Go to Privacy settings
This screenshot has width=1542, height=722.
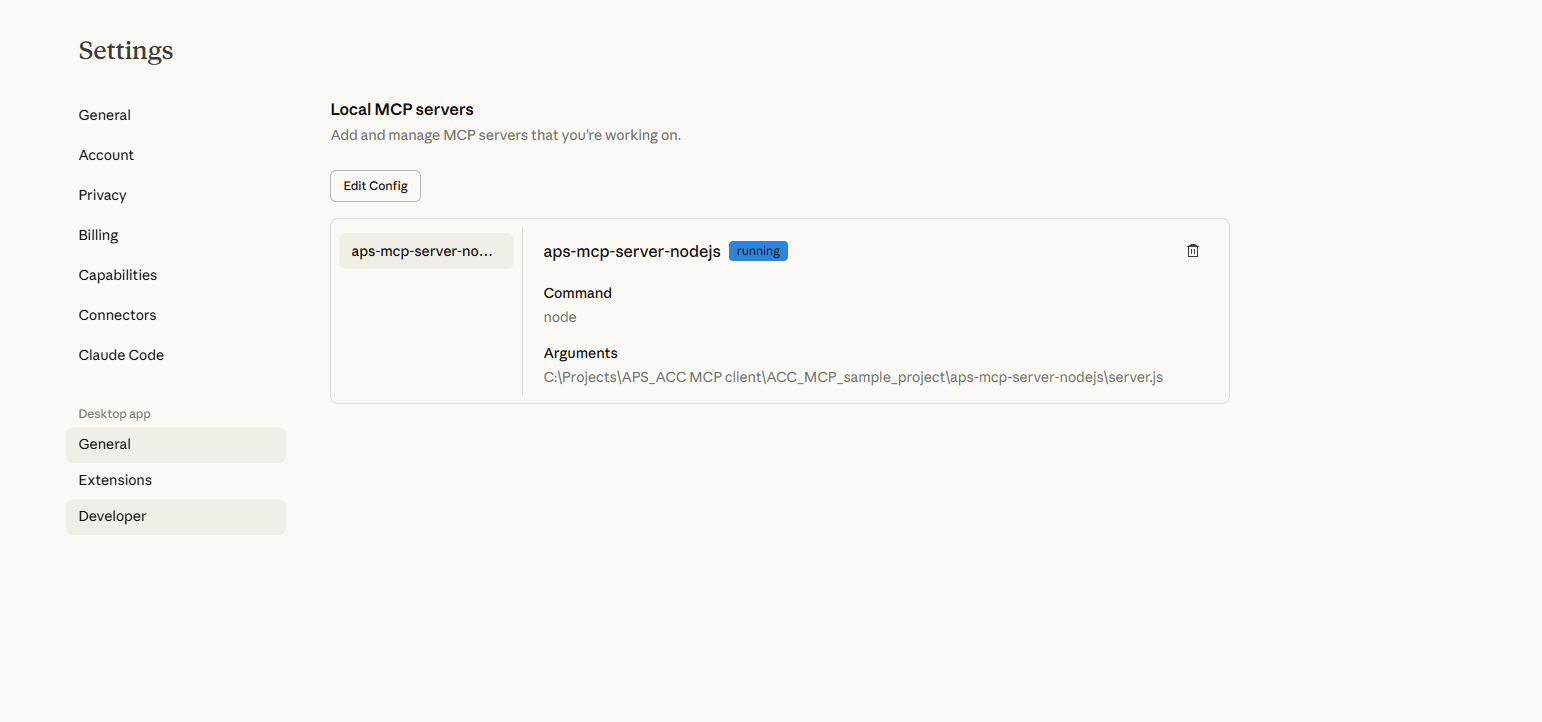[x=102, y=195]
